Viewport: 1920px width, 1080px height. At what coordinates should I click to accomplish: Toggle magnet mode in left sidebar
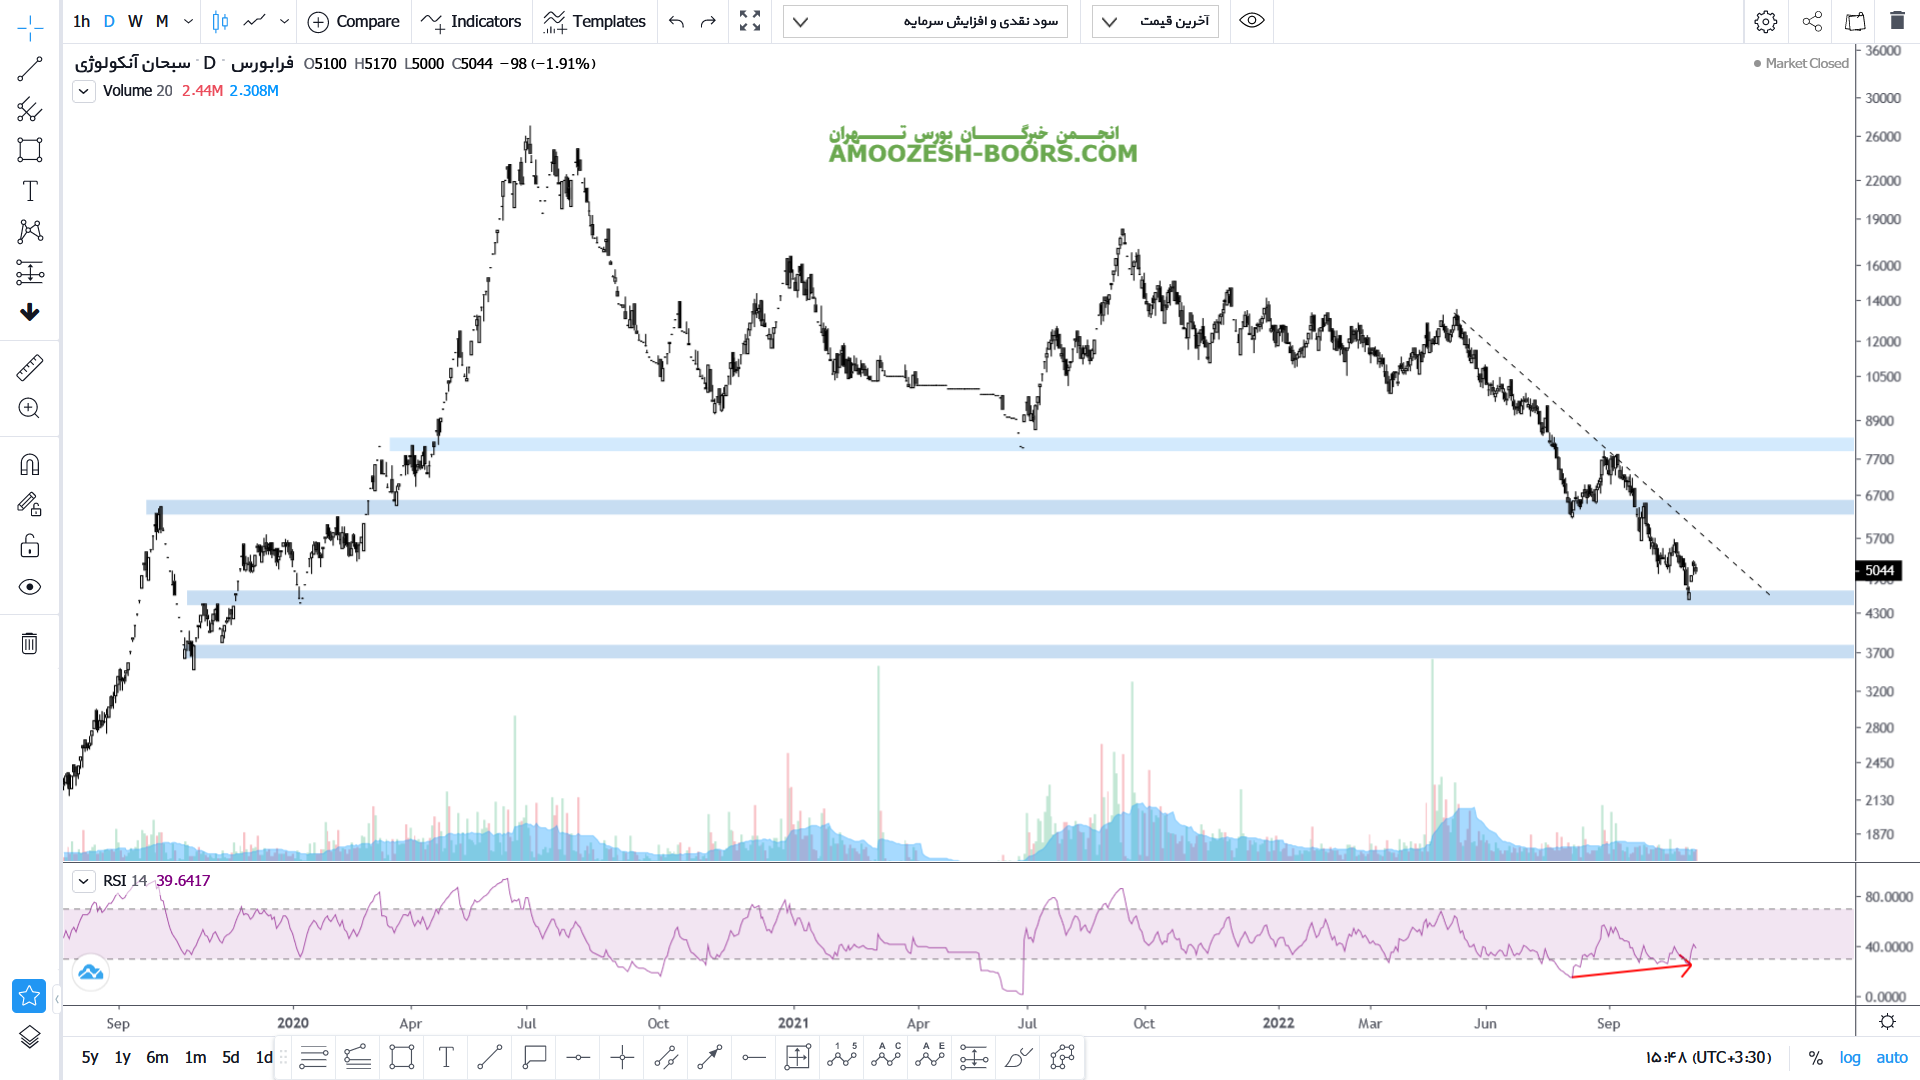tap(30, 464)
